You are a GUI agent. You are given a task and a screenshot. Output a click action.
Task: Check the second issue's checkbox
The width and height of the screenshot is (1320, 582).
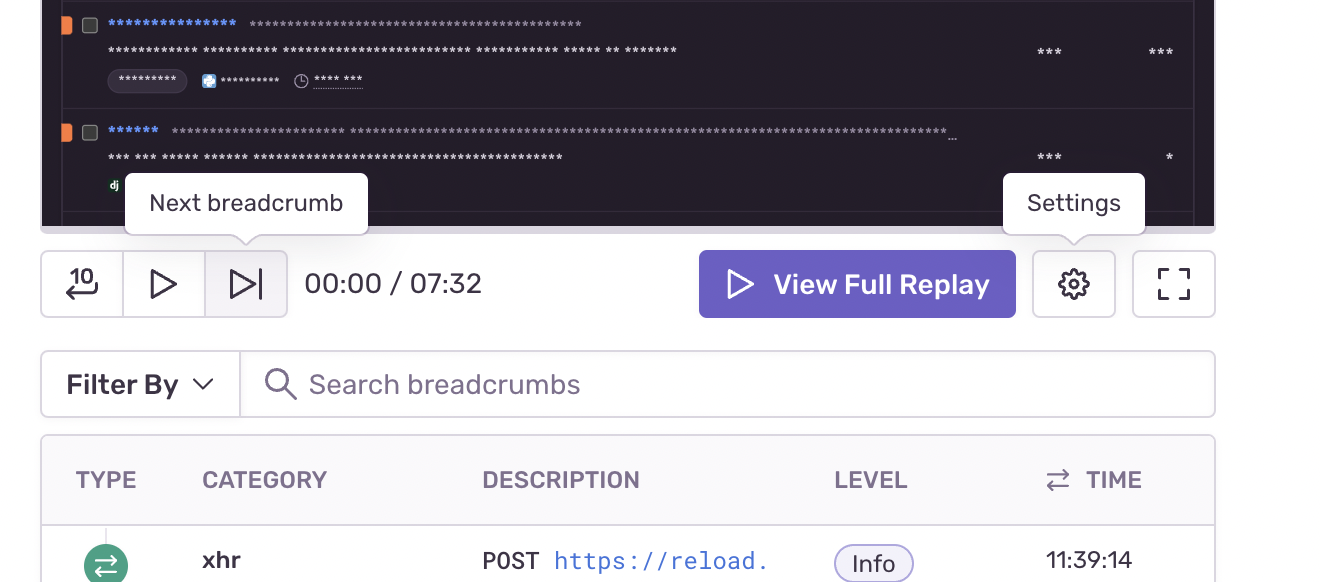(90, 131)
